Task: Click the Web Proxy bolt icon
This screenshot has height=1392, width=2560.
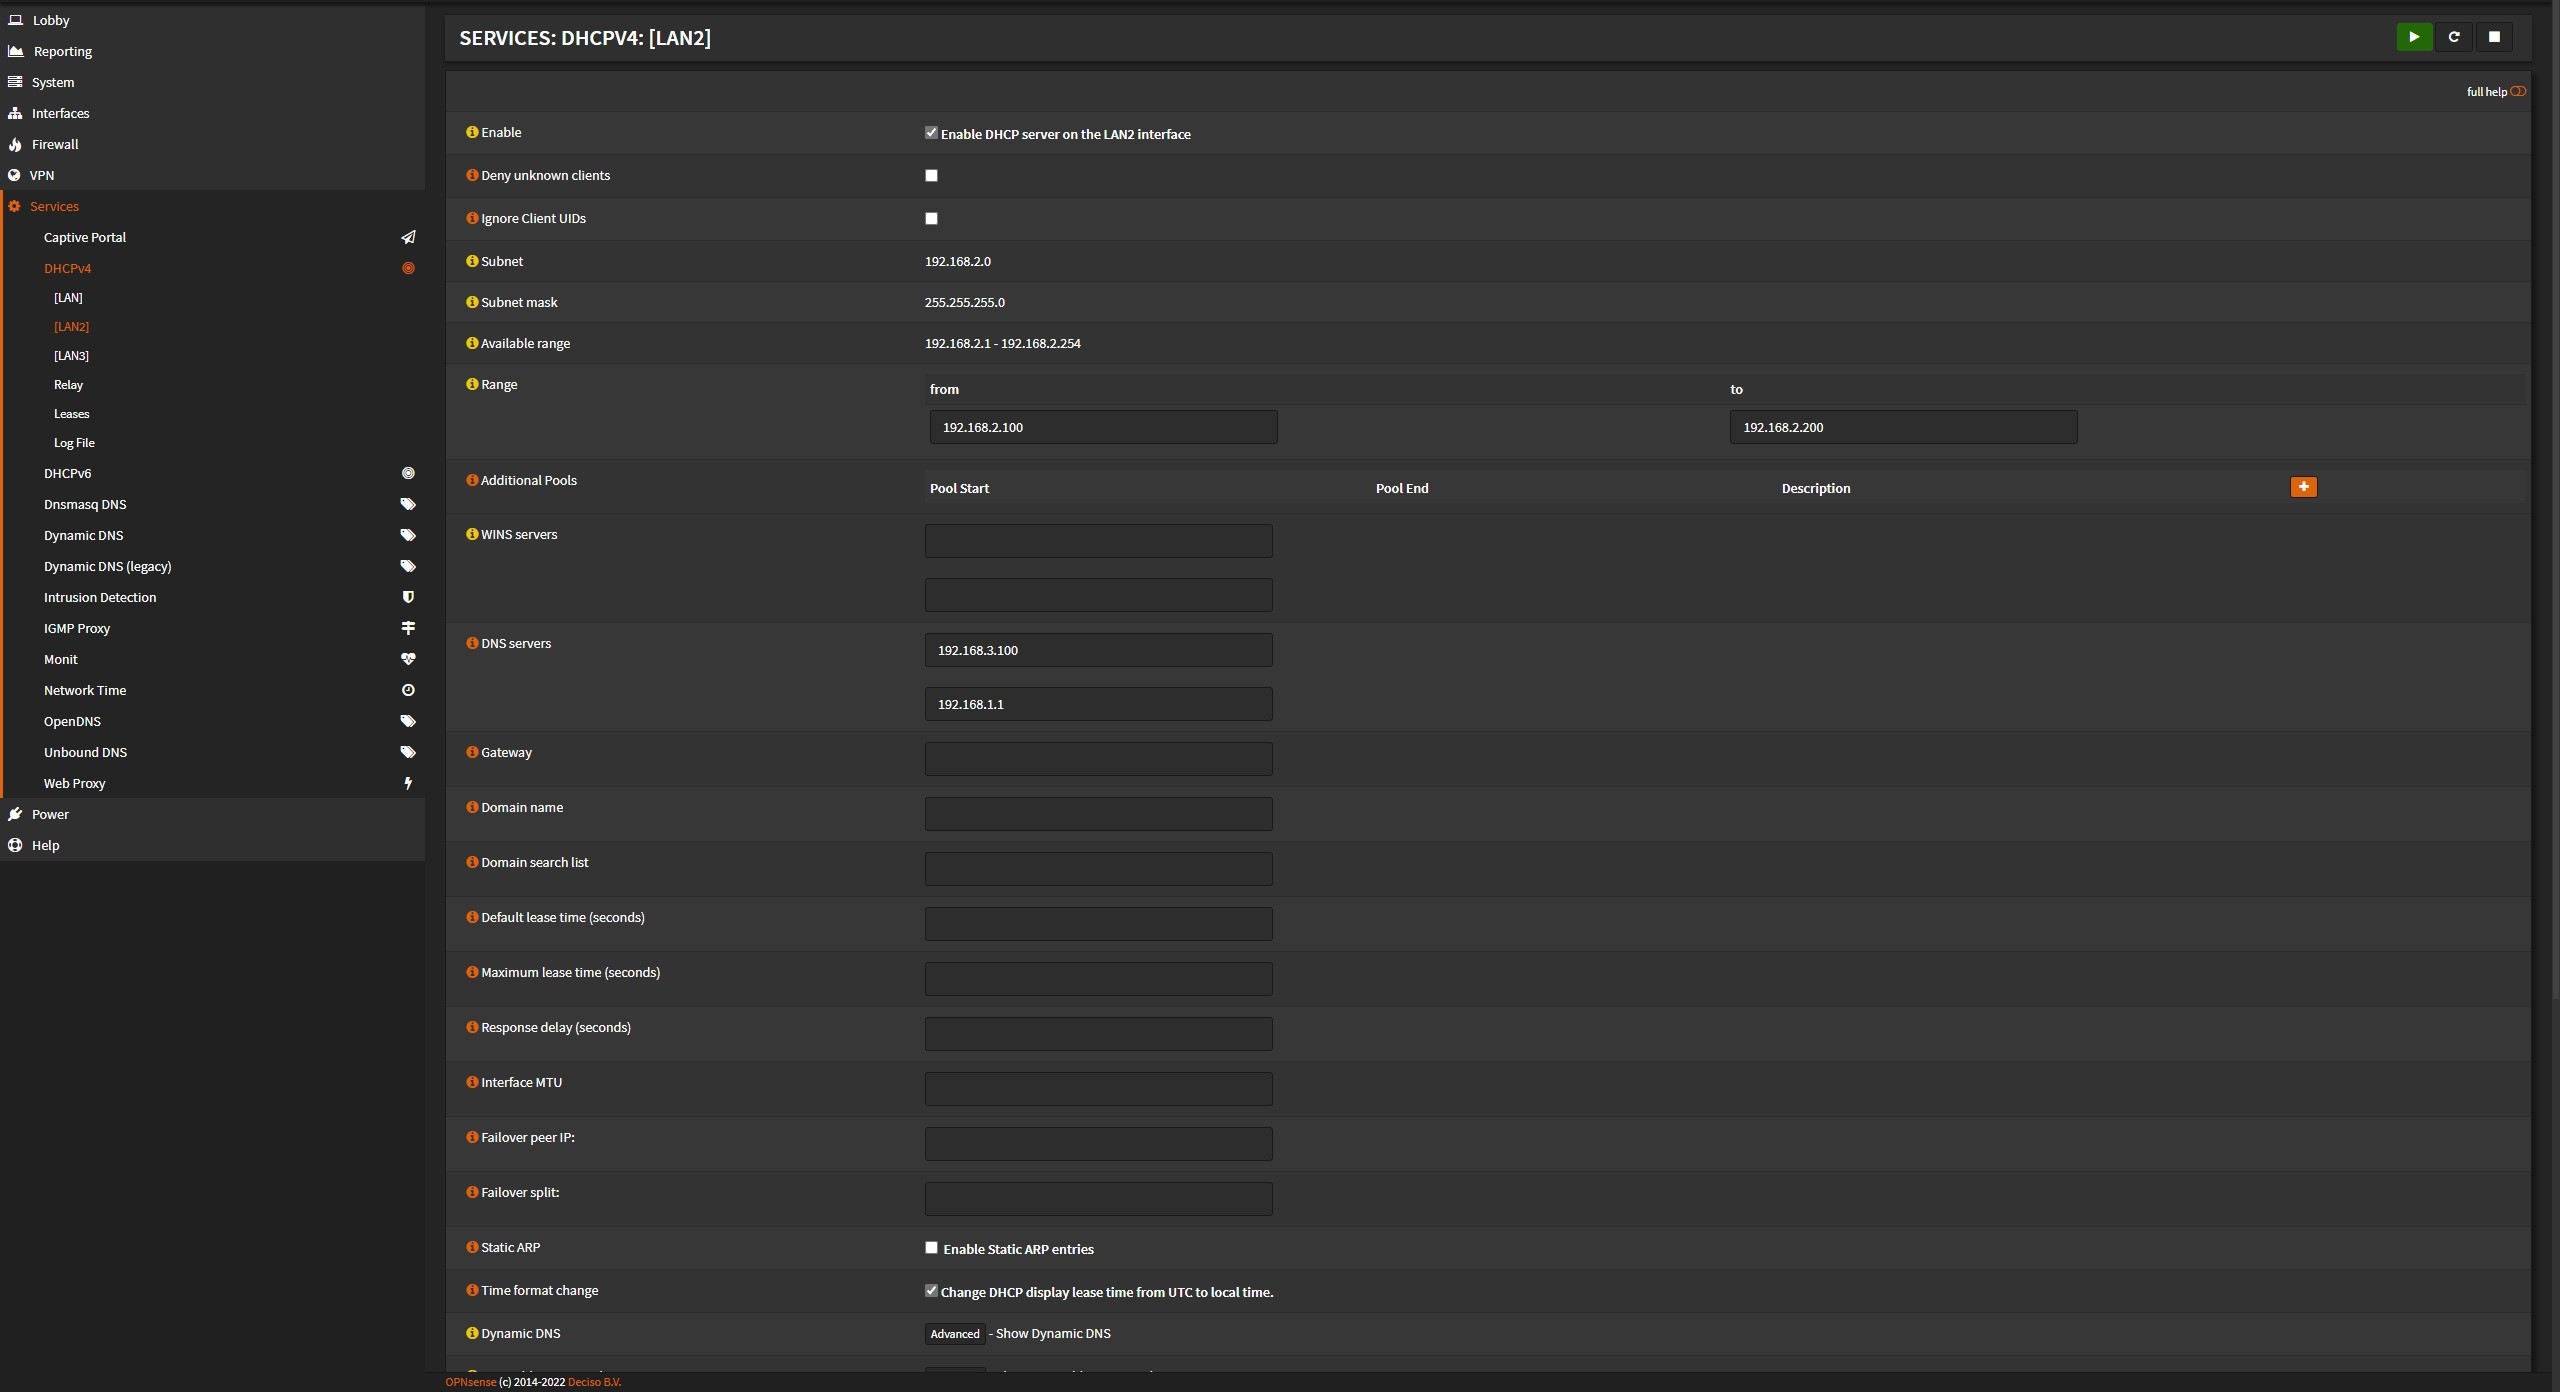Action: tap(408, 783)
